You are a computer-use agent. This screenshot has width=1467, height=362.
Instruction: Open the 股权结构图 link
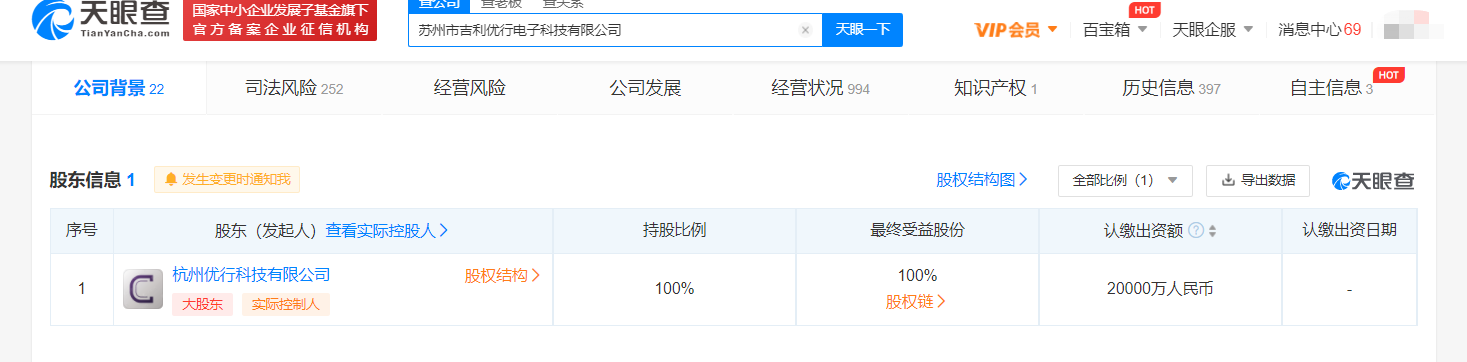click(x=982, y=180)
